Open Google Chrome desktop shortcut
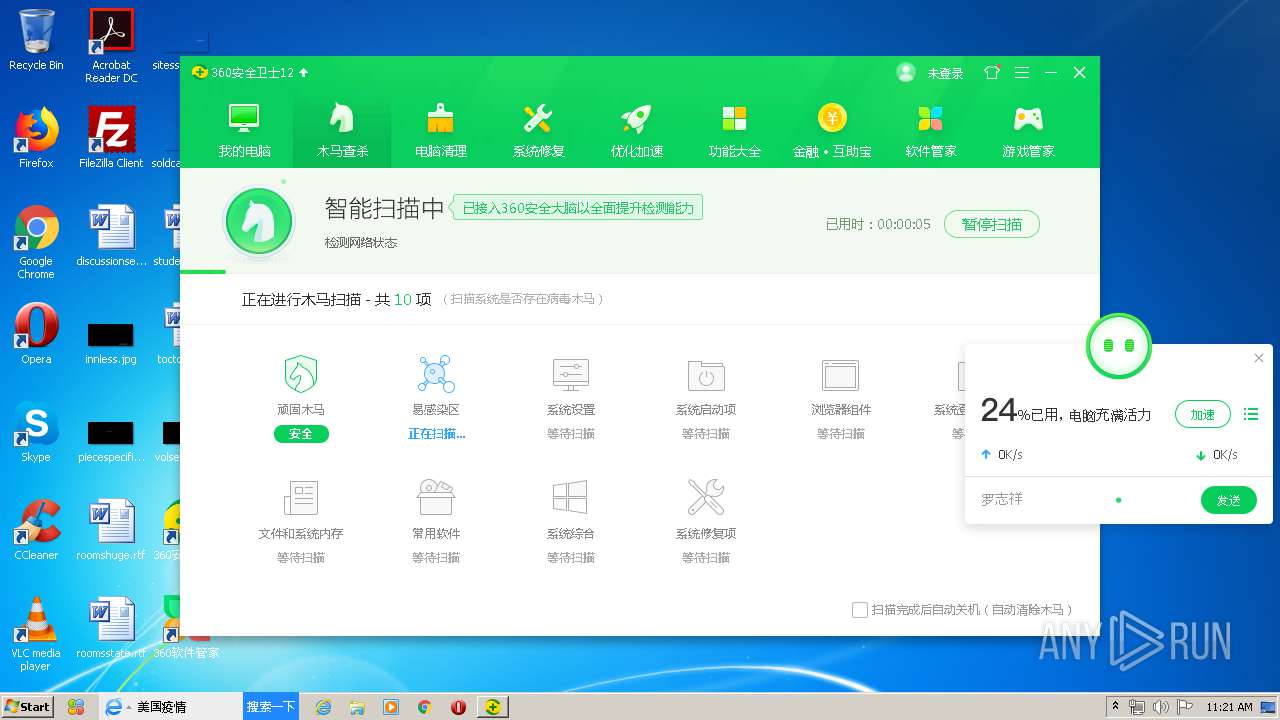The height and width of the screenshot is (720, 1280). (x=36, y=242)
